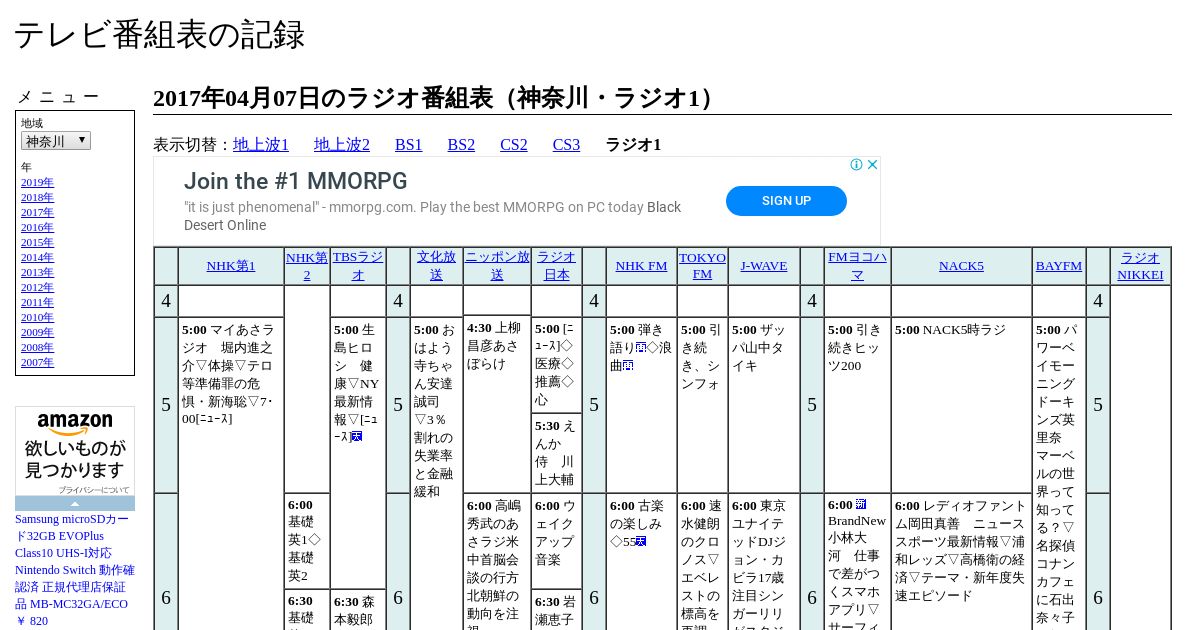Open the 2019年 archive link
The image size is (1200, 630).
coord(37,182)
